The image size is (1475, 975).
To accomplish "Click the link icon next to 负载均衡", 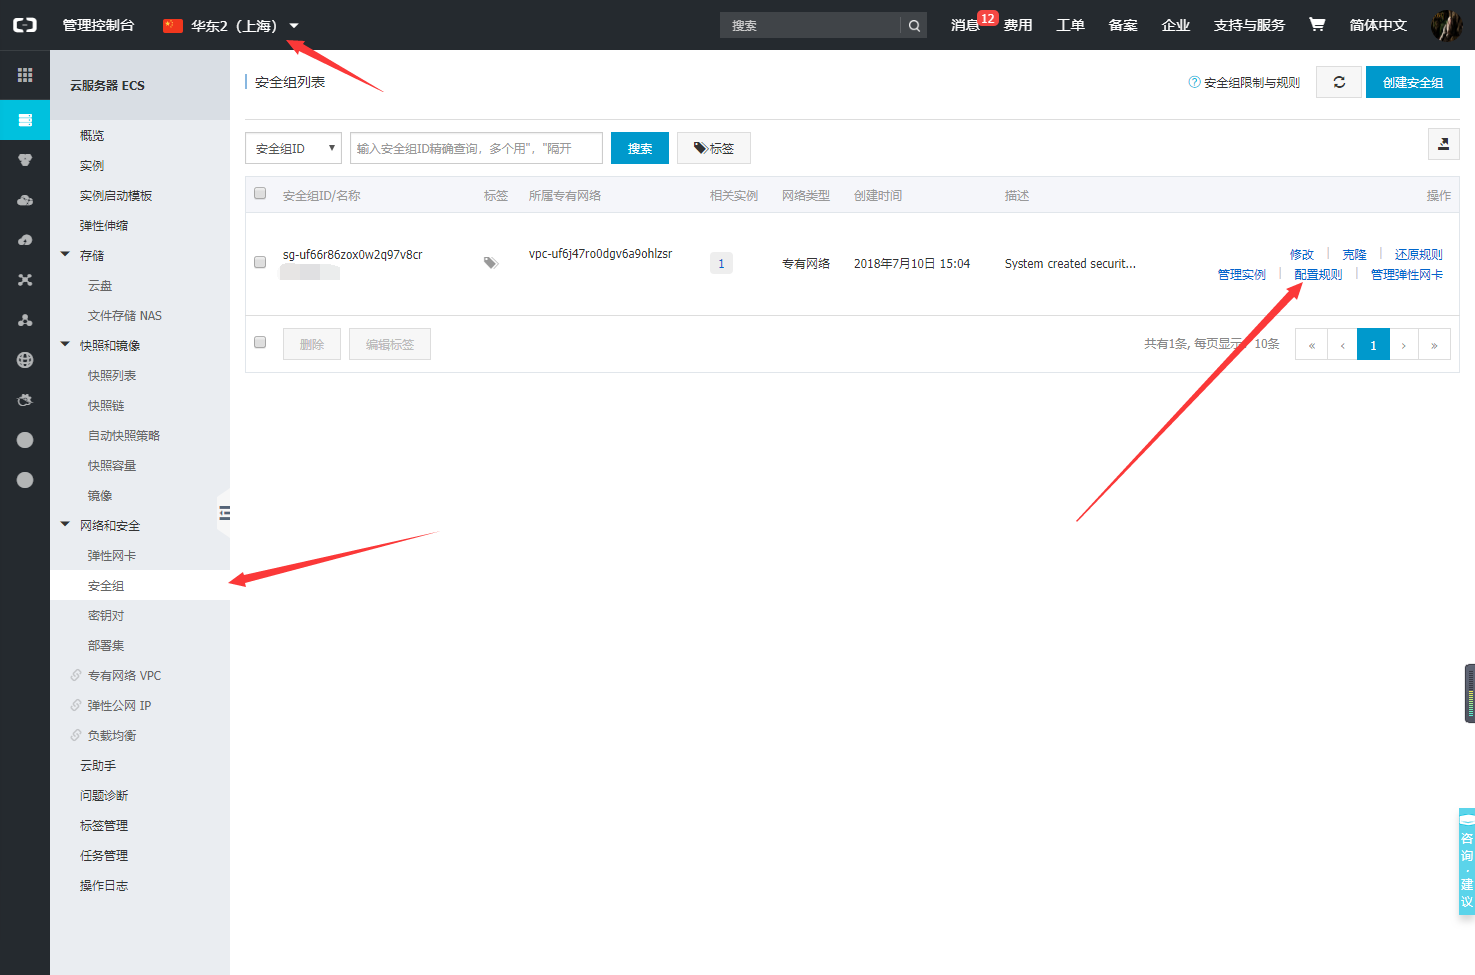I will tap(76, 735).
